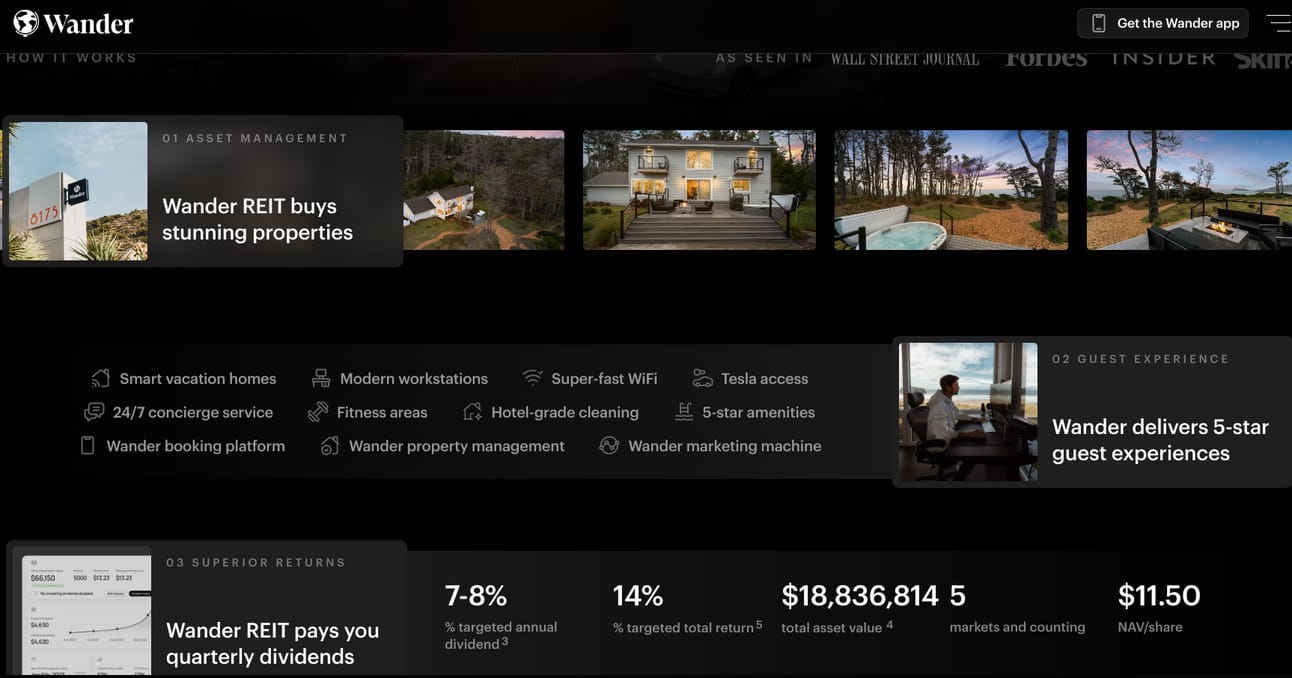Click the Fitness areas label
This screenshot has width=1292, height=678.
382,412
